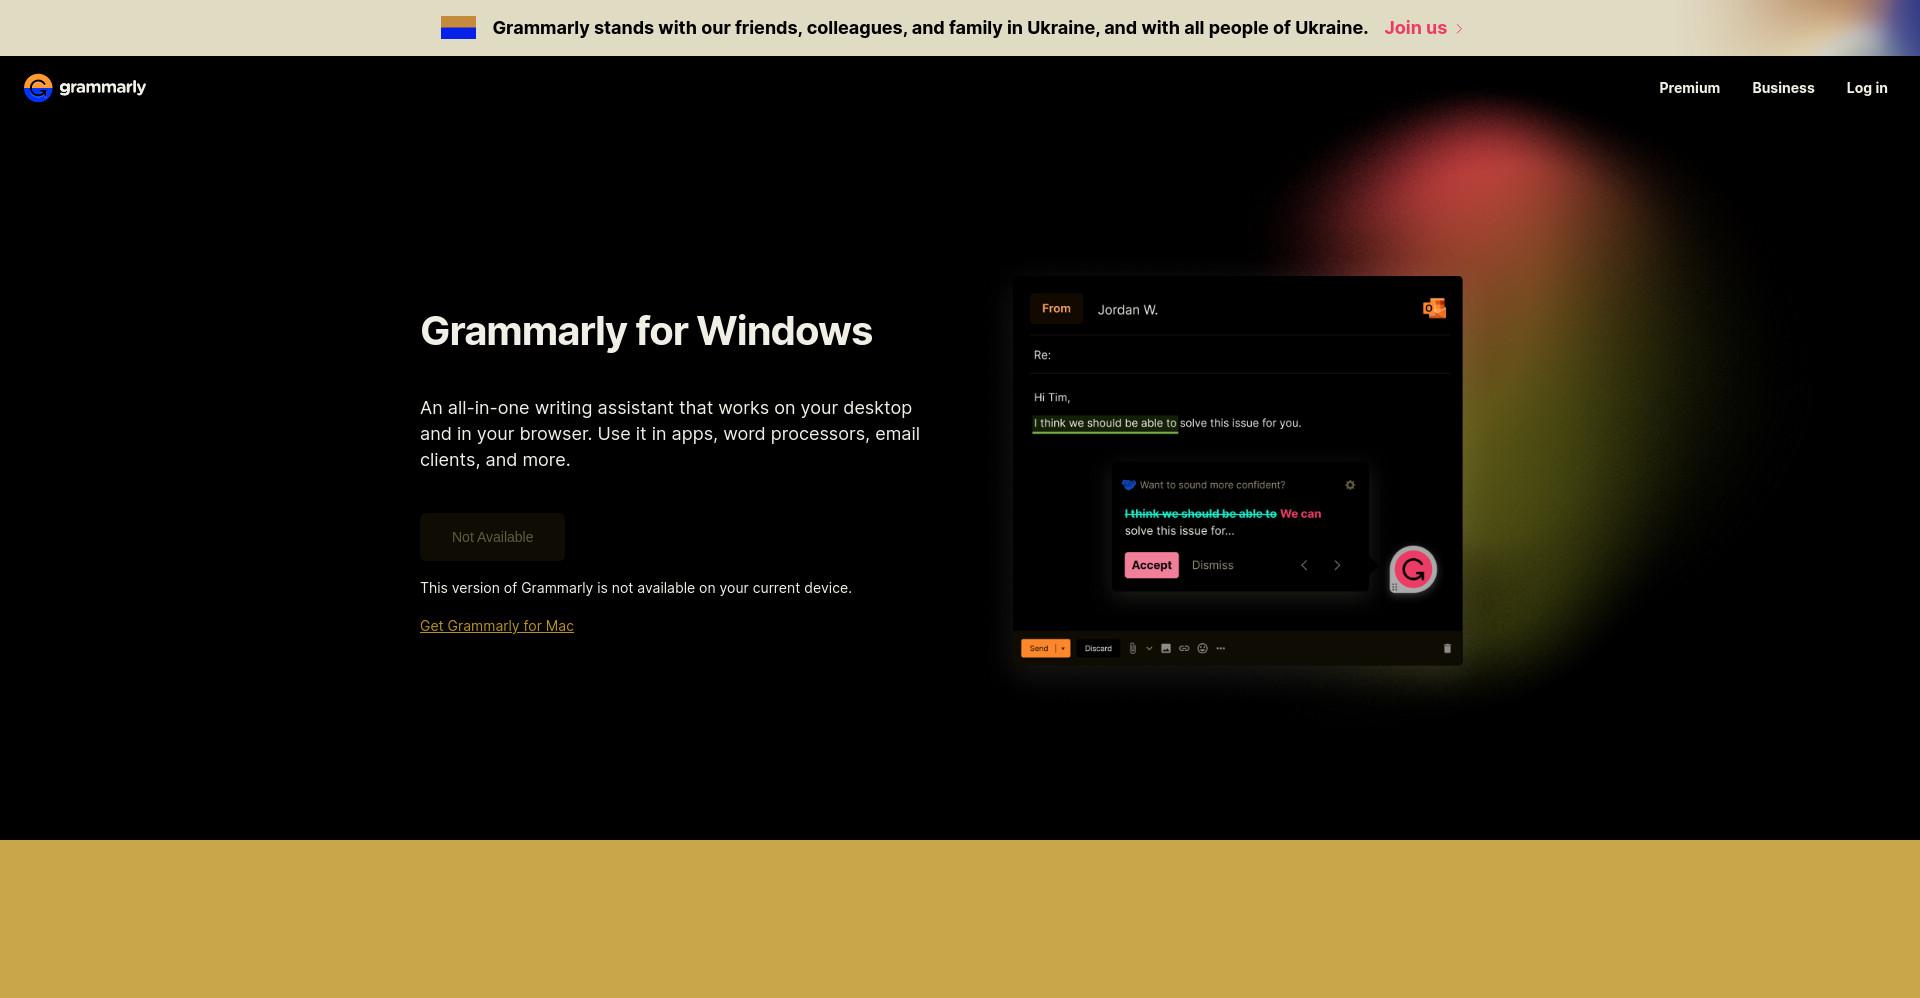Click the 'An all-in-one writing assistant' description
The image size is (1920, 998).
pos(670,434)
